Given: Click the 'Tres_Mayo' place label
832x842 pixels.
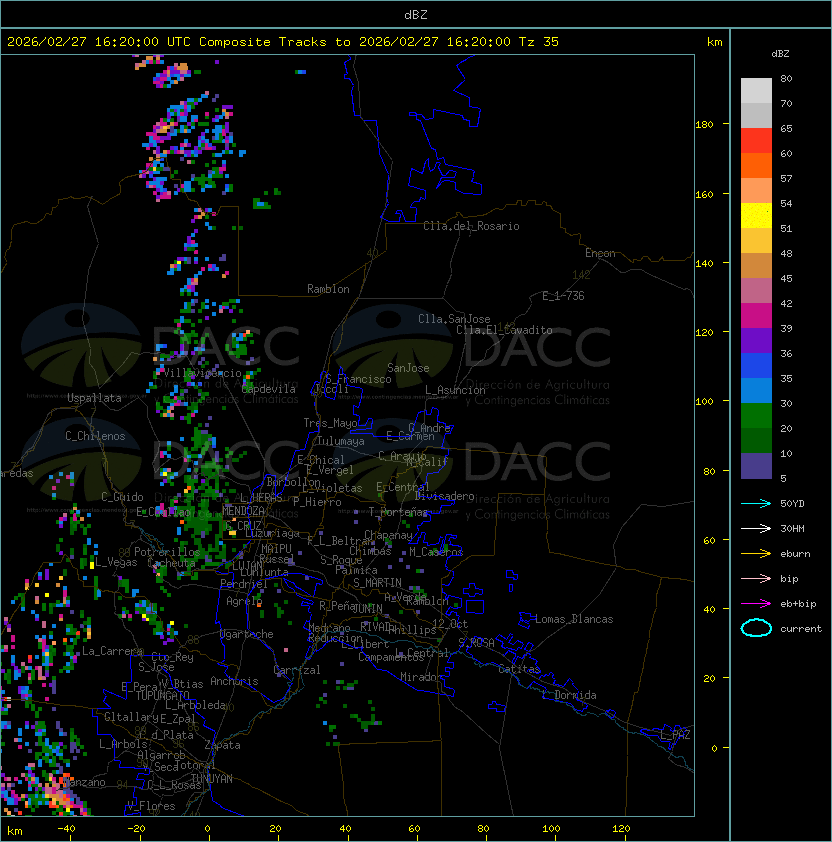Looking at the screenshot, I should pos(330,423).
